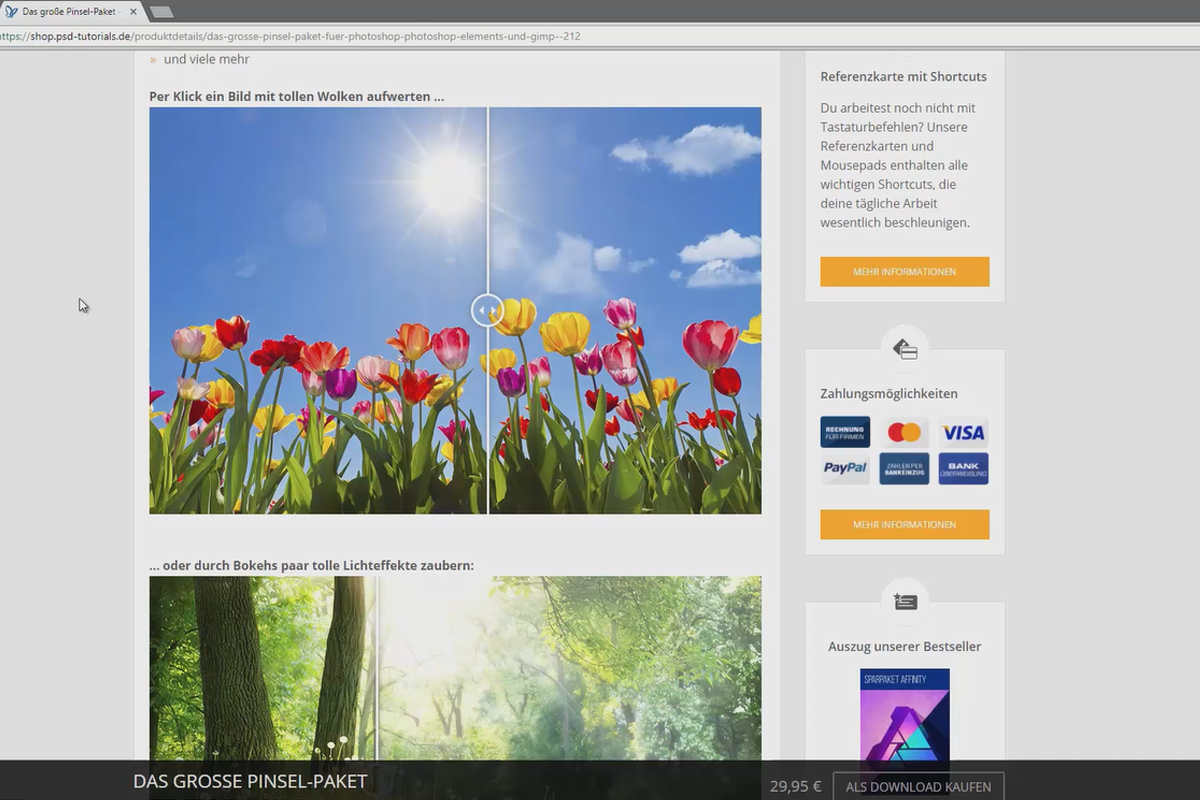
Task: Click the payment card icon above Zahlungsmöglichkeiten
Action: (x=905, y=349)
